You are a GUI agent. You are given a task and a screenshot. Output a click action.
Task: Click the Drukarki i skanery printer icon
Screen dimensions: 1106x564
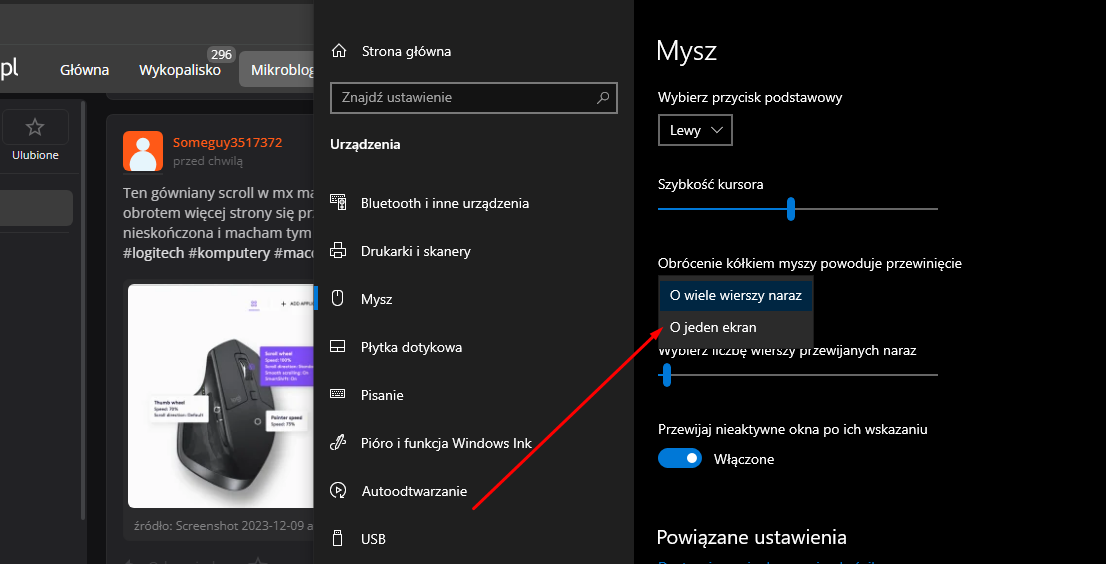point(338,251)
